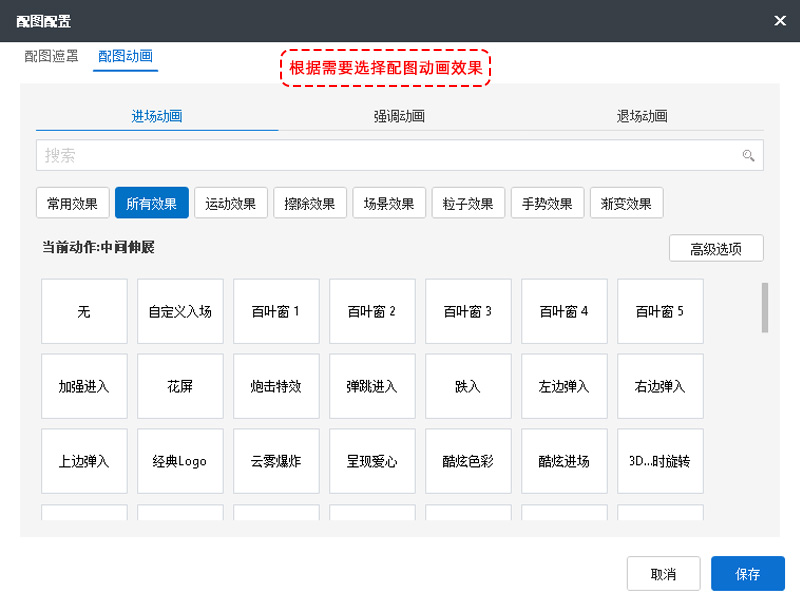Select the 炮击特效 effect
This screenshot has width=800, height=595.
click(276, 386)
